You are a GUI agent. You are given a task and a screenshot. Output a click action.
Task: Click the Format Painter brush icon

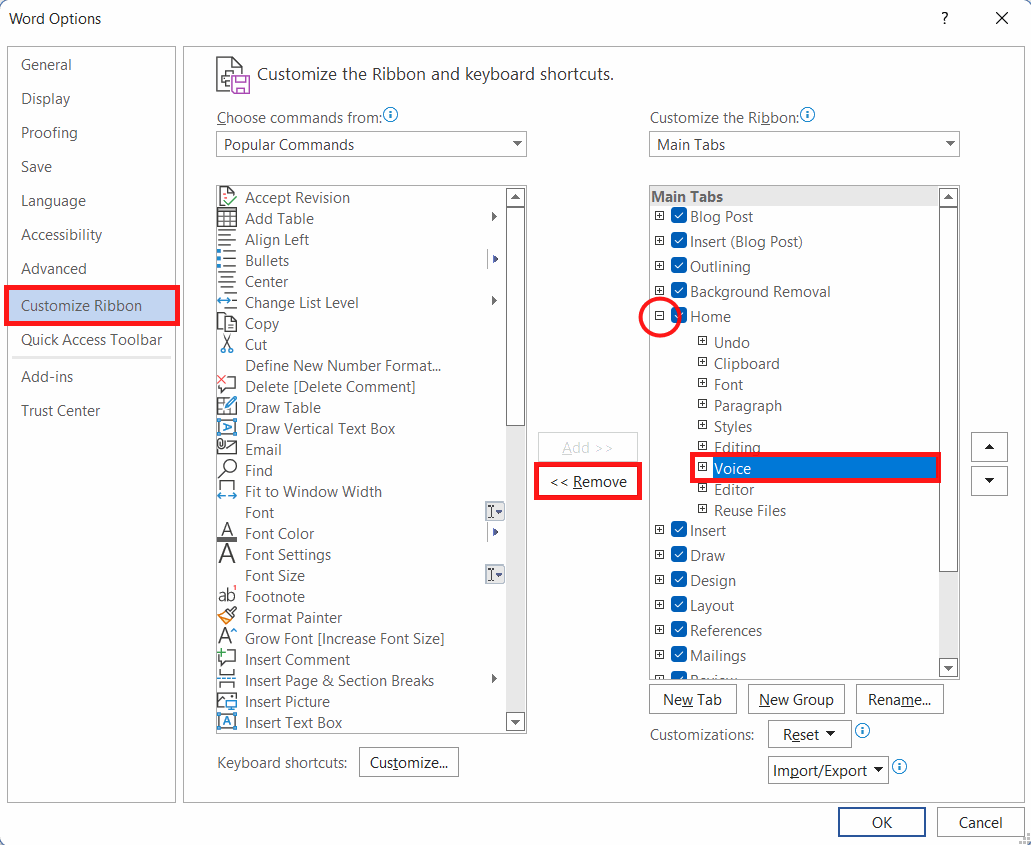pyautogui.click(x=227, y=617)
